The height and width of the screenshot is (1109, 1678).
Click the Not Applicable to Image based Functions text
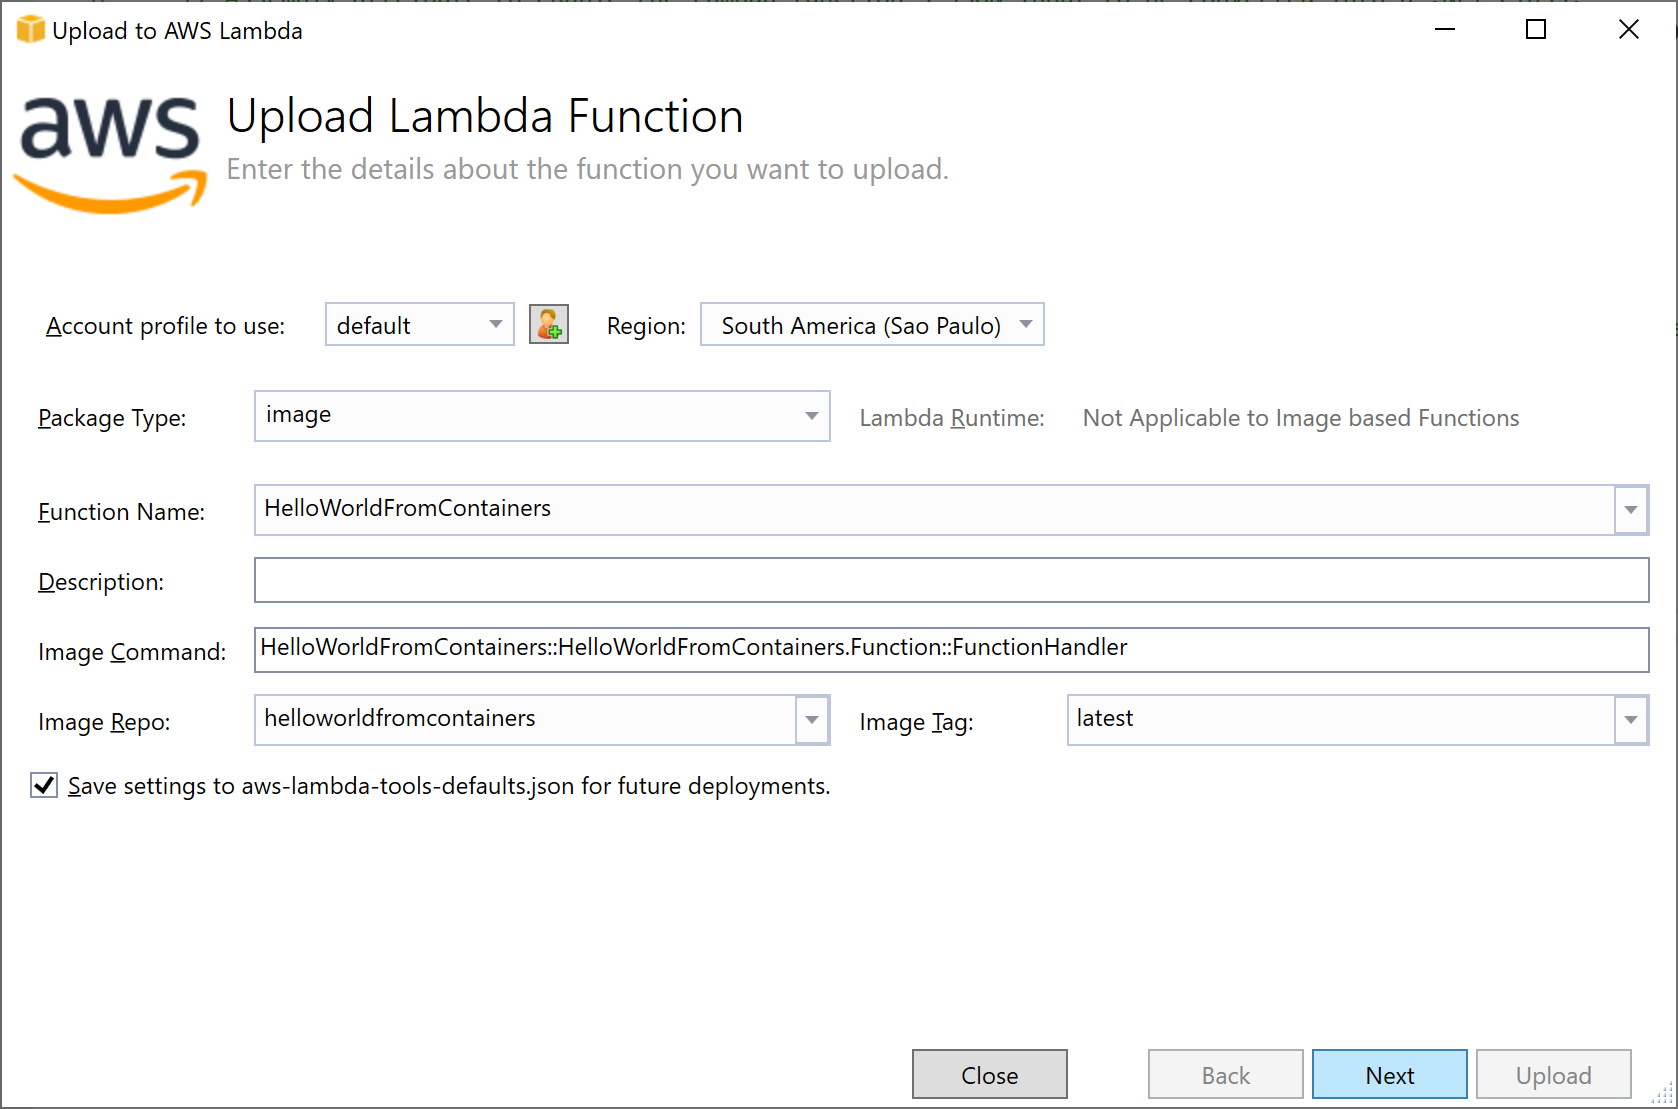click(1301, 418)
